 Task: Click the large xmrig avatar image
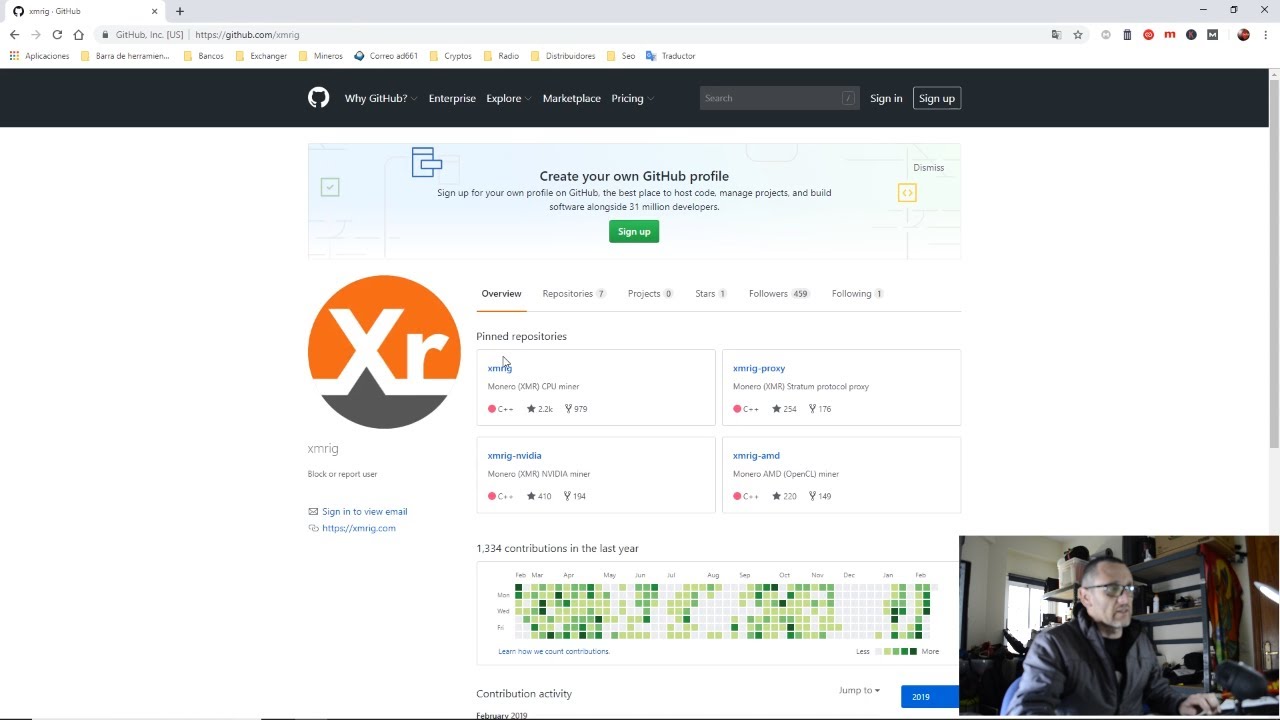(384, 352)
